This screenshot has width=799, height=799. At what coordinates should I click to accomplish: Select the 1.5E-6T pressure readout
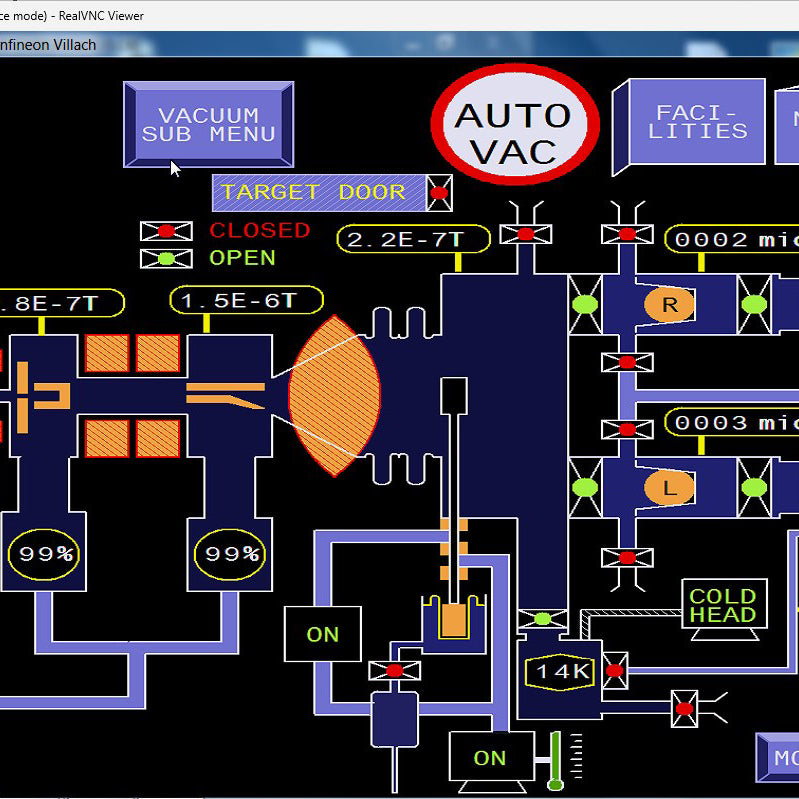tap(247, 300)
